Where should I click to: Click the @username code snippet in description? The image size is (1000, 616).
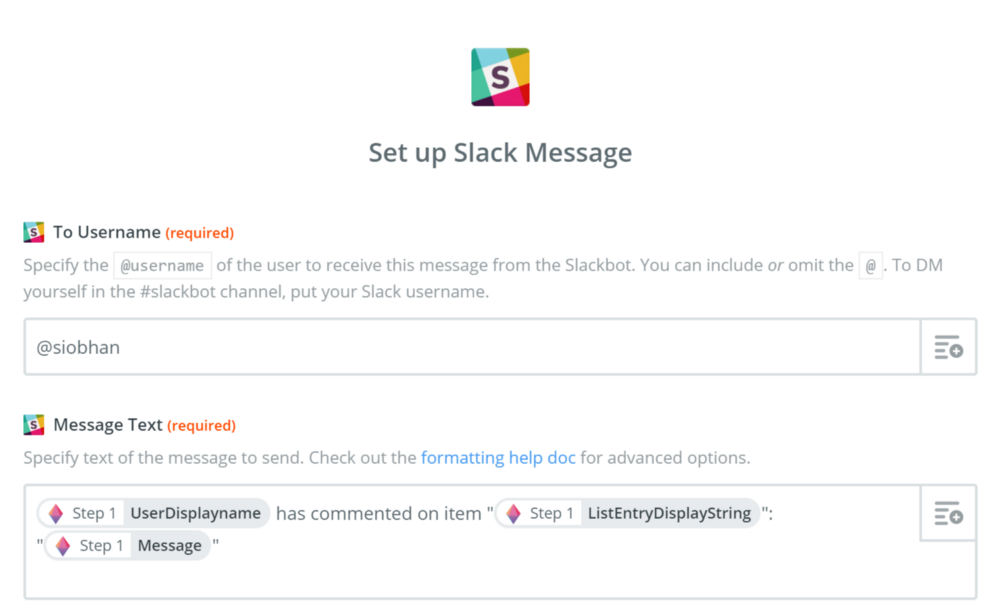click(x=163, y=265)
